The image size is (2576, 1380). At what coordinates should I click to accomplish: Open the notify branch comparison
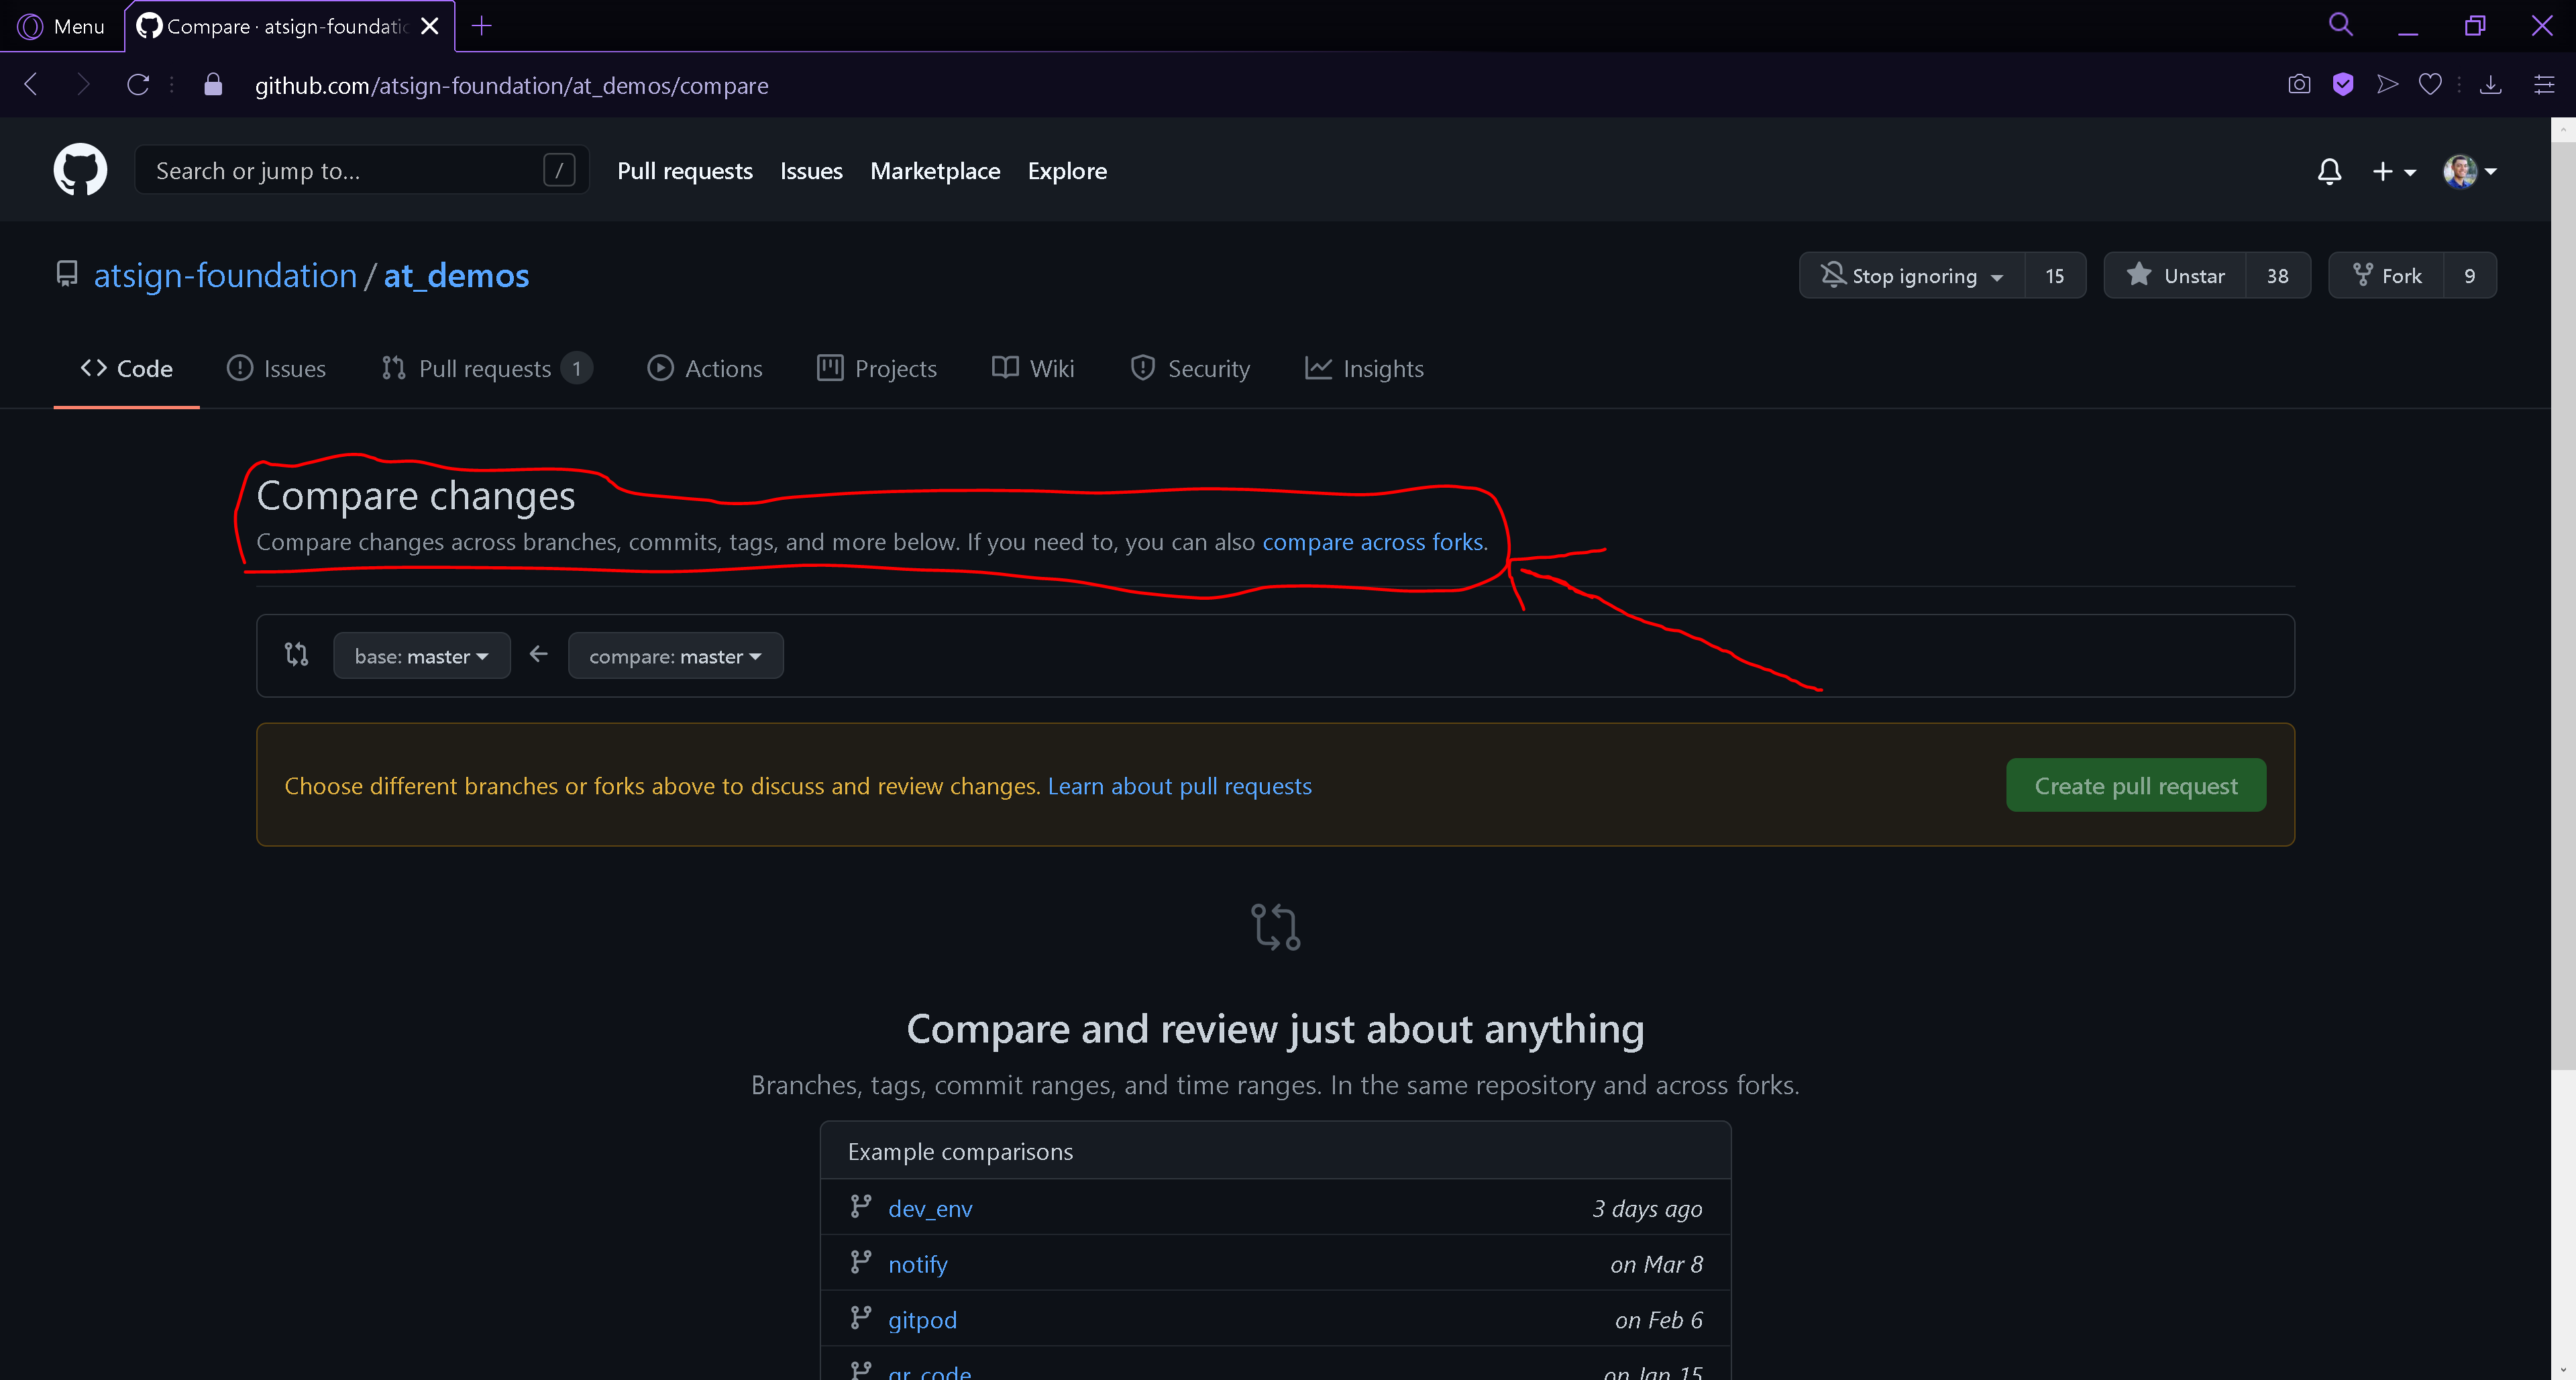918,1265
